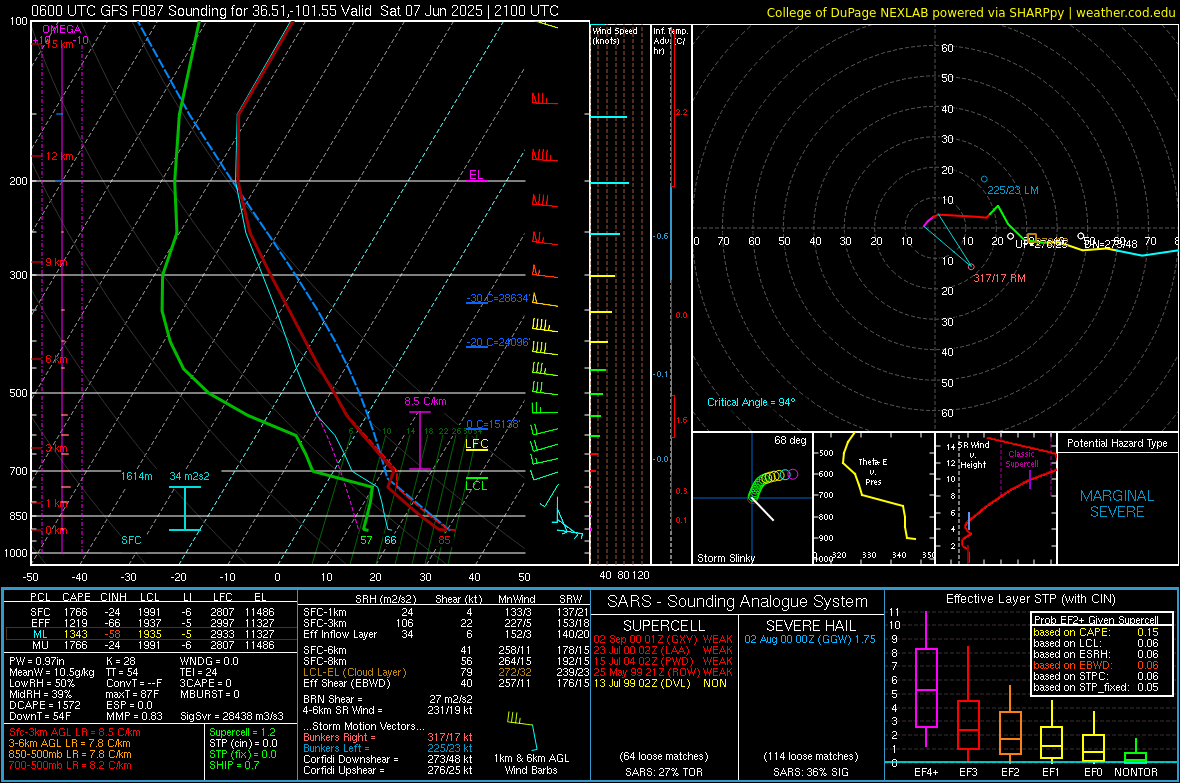Click the Wind Speed (knots) panel header
Viewport: 1180px width, 783px height.
tap(615, 35)
